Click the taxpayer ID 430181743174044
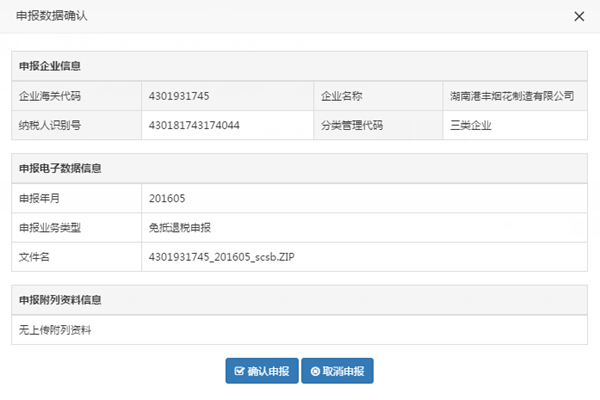The image size is (600, 400). click(x=194, y=125)
